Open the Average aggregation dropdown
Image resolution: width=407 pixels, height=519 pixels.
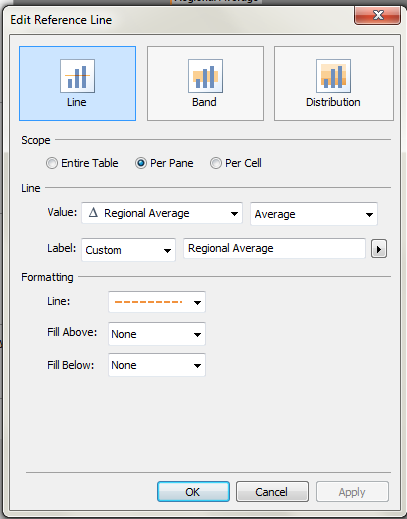pyautogui.click(x=314, y=214)
